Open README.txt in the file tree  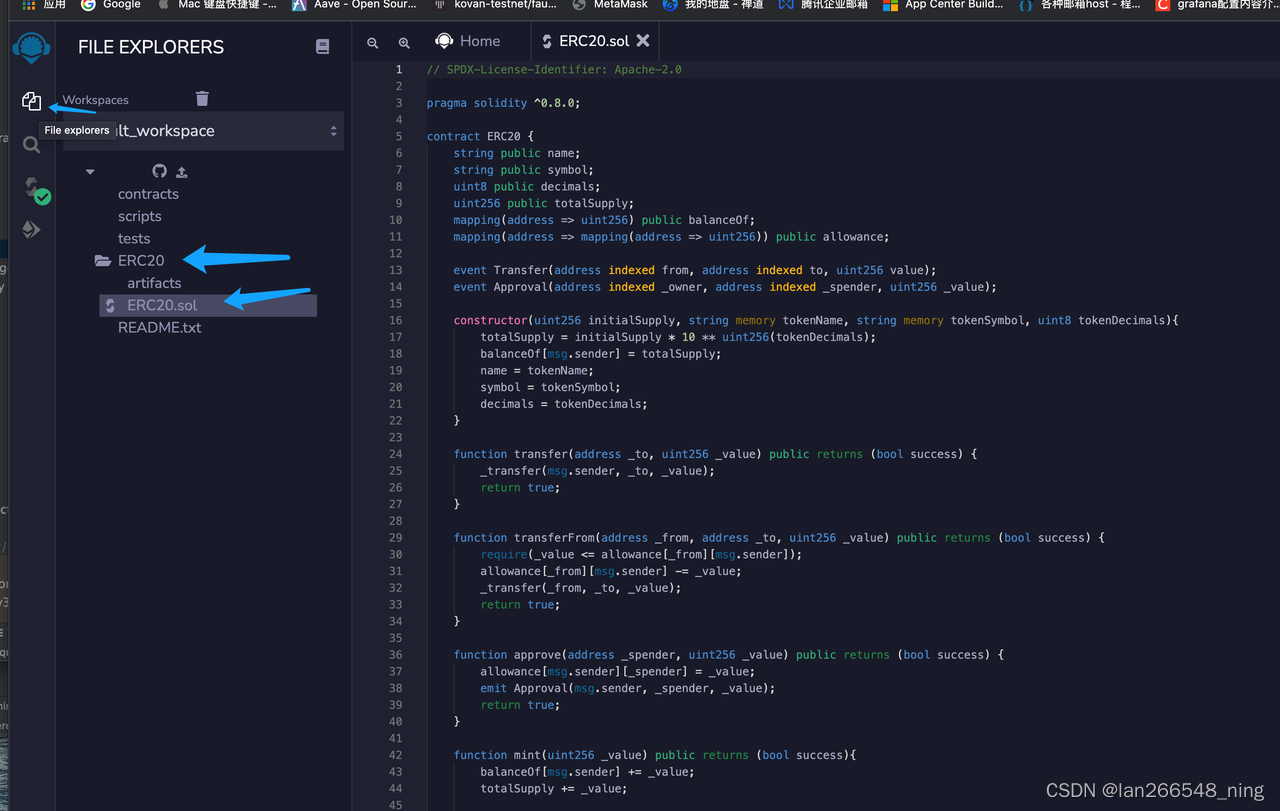click(159, 327)
